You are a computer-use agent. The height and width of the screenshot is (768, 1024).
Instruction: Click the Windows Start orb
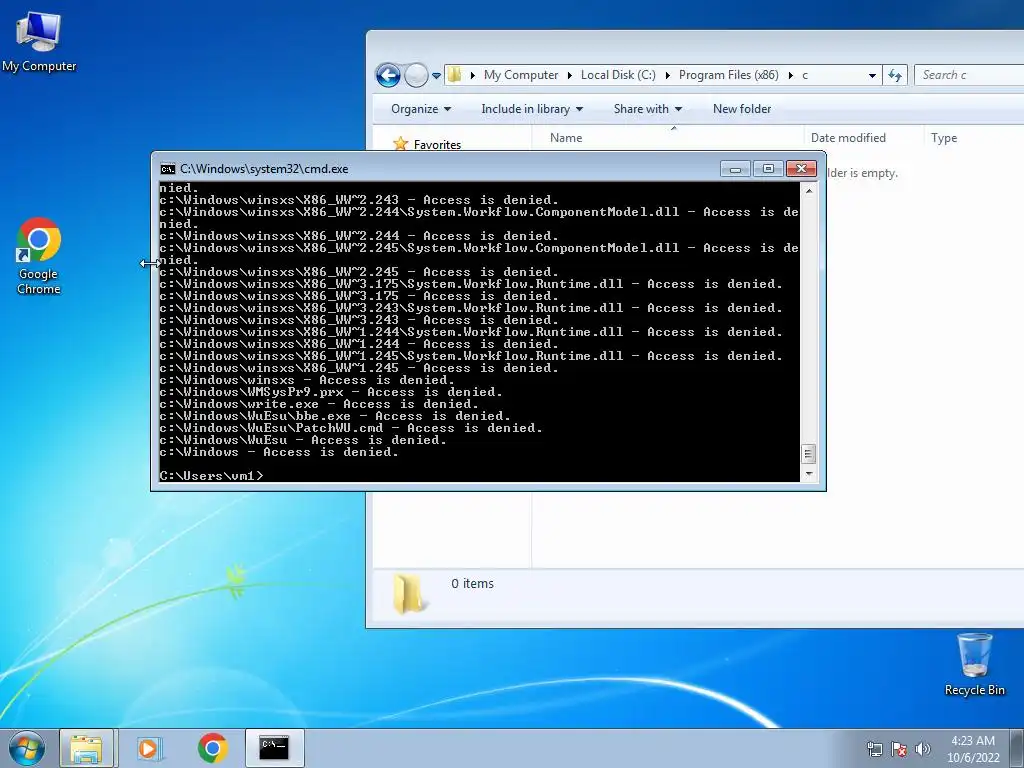point(27,748)
